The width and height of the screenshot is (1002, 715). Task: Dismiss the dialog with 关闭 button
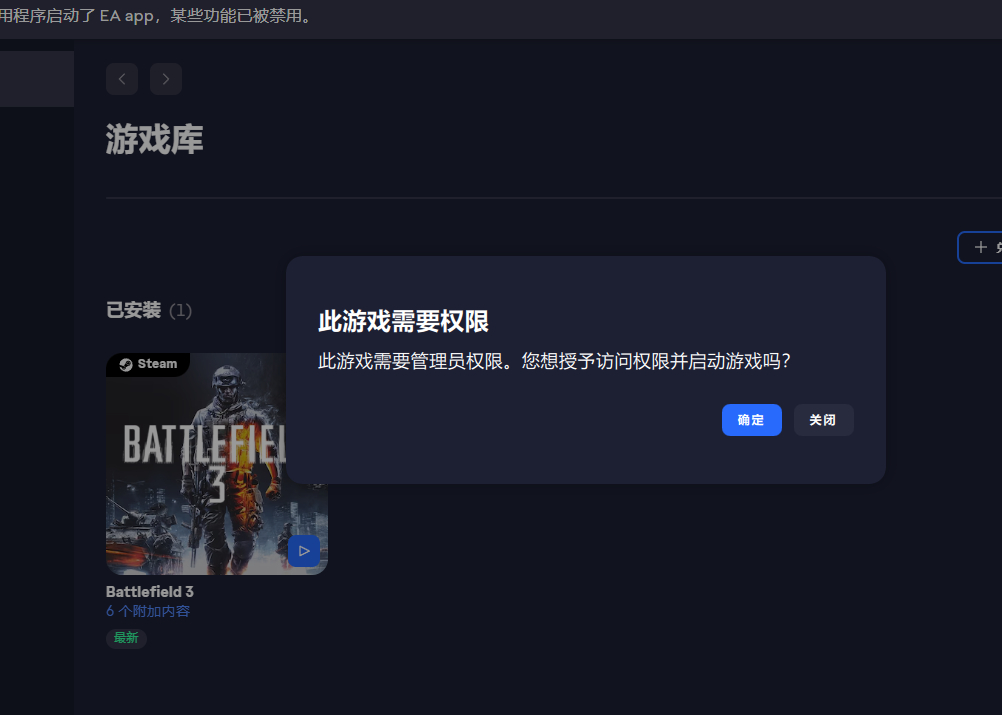(823, 420)
